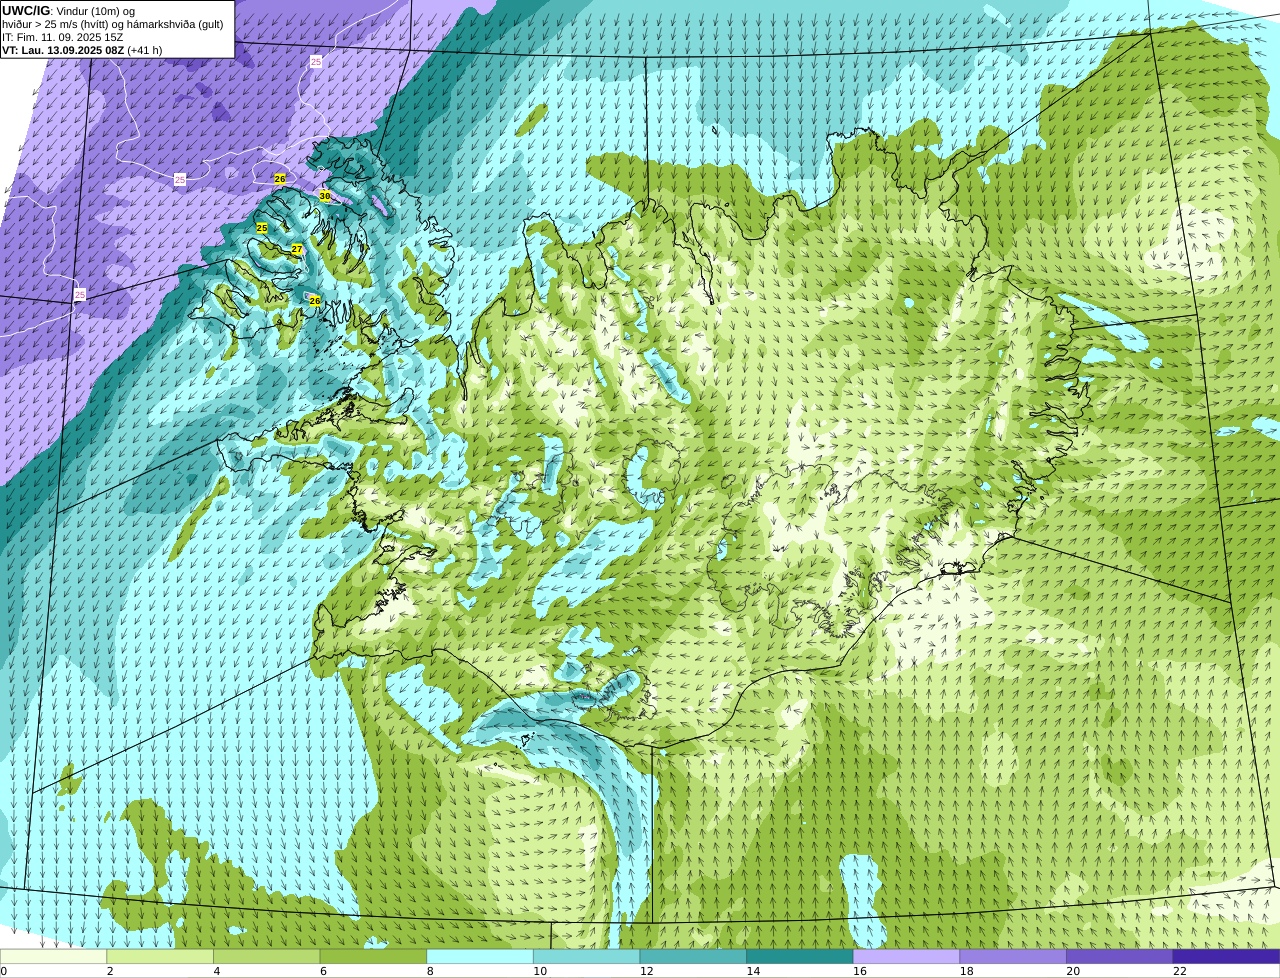Click the legend scale number 22
The width and height of the screenshot is (1280, 978).
1180,971
